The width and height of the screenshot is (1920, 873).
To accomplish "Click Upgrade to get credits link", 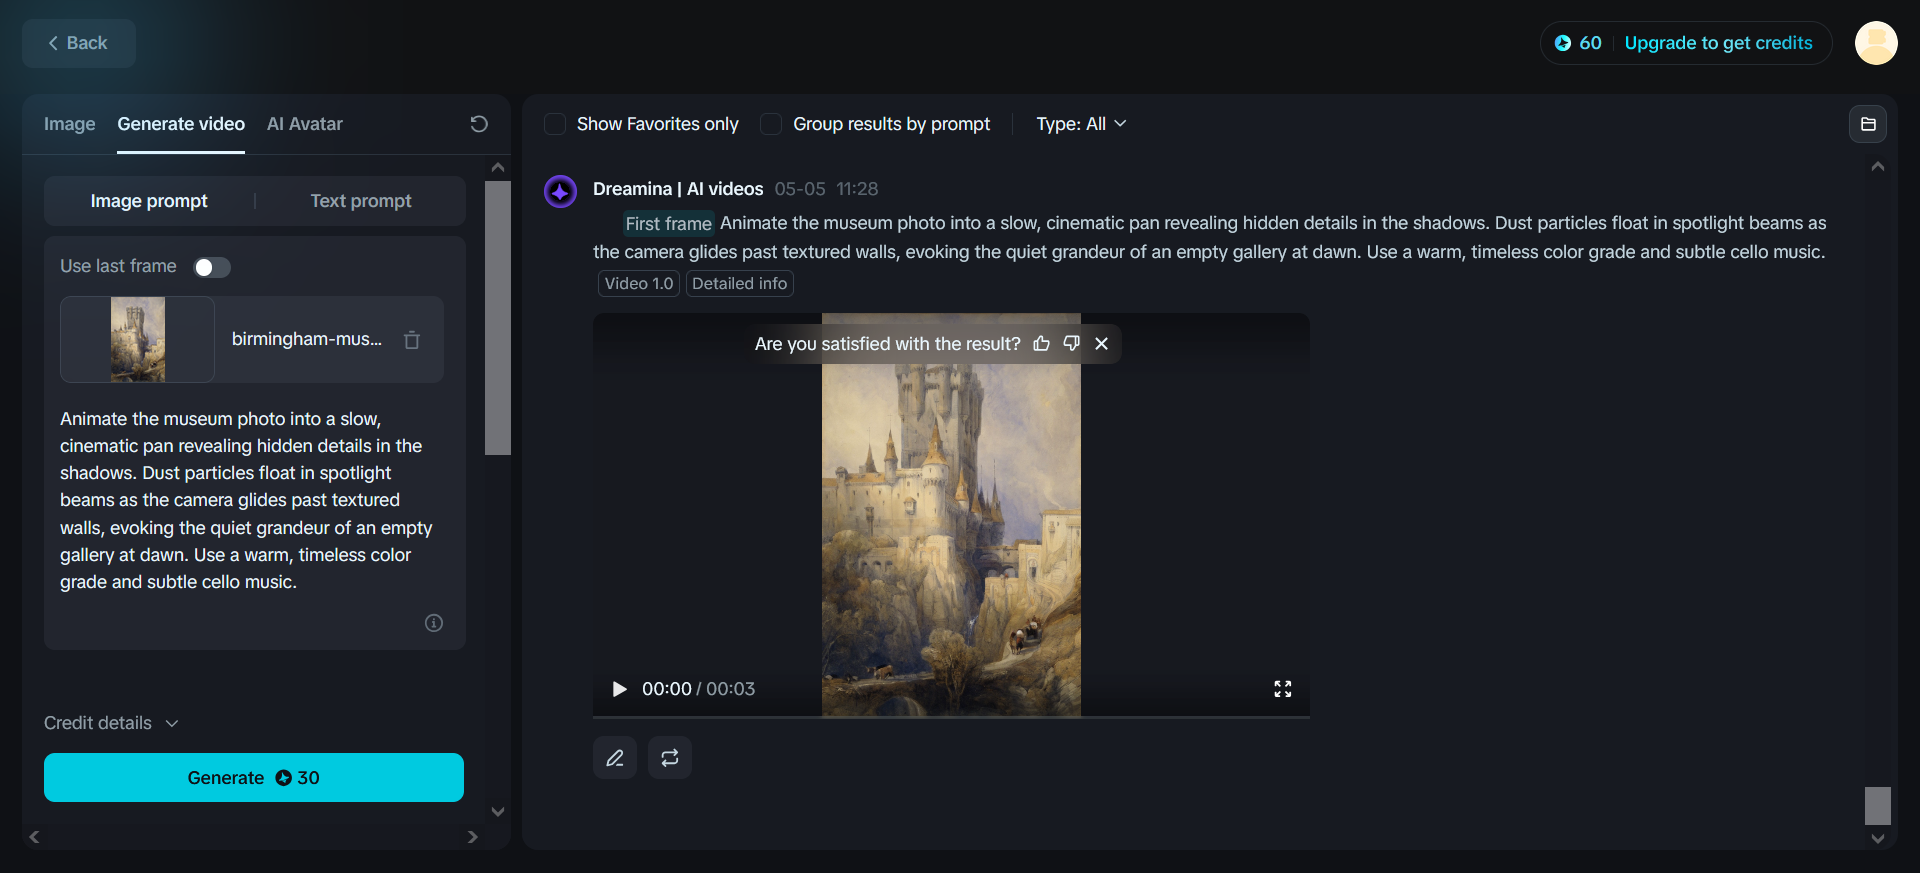I will pos(1718,43).
